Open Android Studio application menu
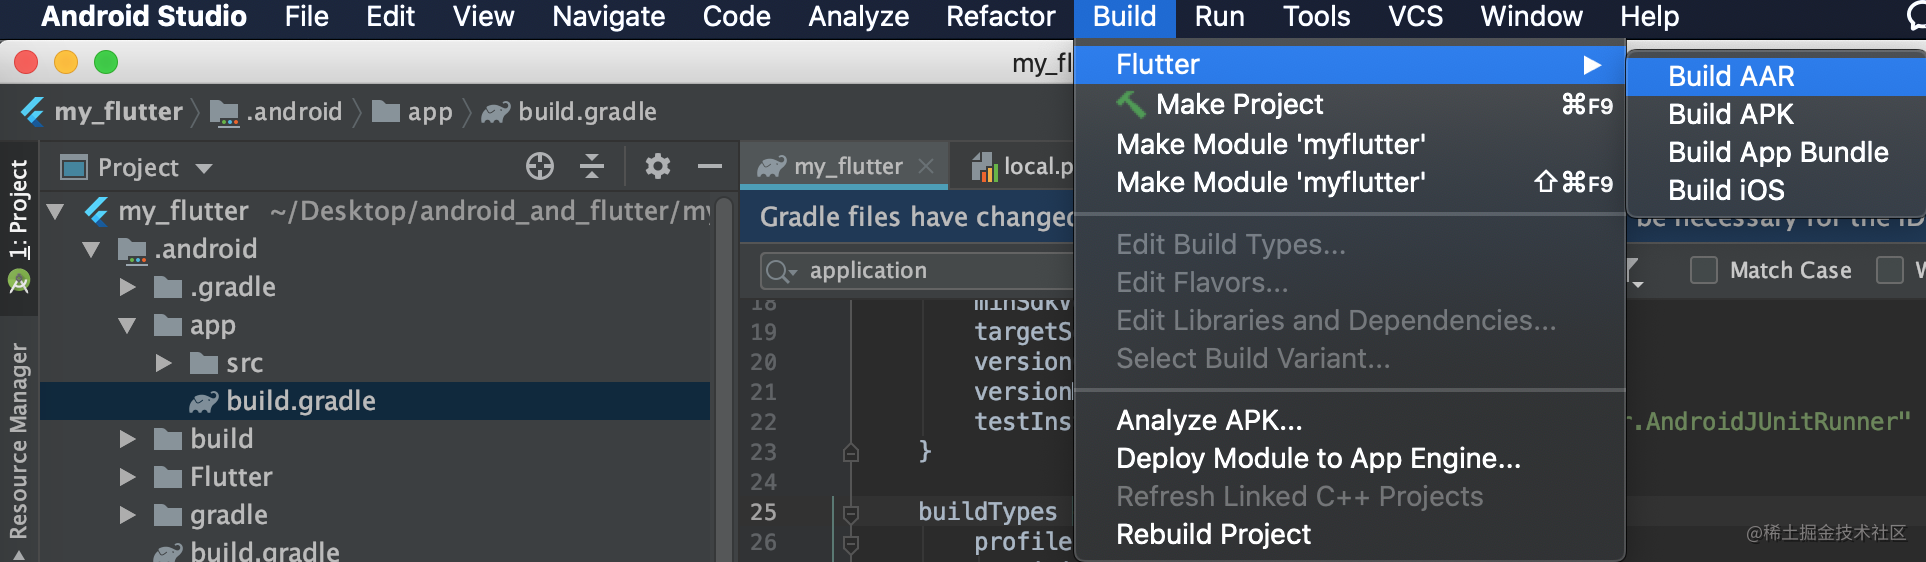The height and width of the screenshot is (562, 1926). [x=144, y=17]
